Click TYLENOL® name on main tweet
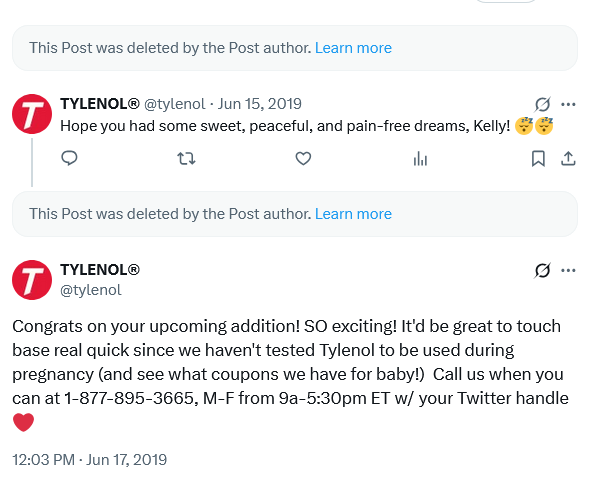This screenshot has height=481, width=591. coord(100,270)
